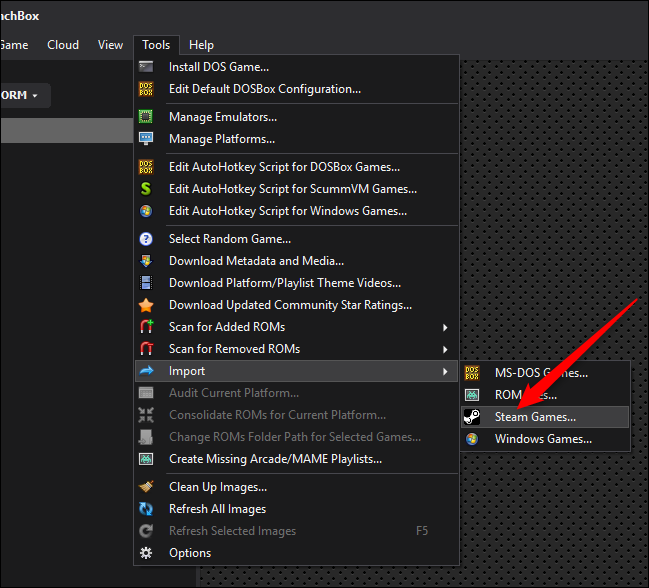Click the star icon for Community Star Ratings
This screenshot has width=649, height=588.
pyautogui.click(x=146, y=305)
